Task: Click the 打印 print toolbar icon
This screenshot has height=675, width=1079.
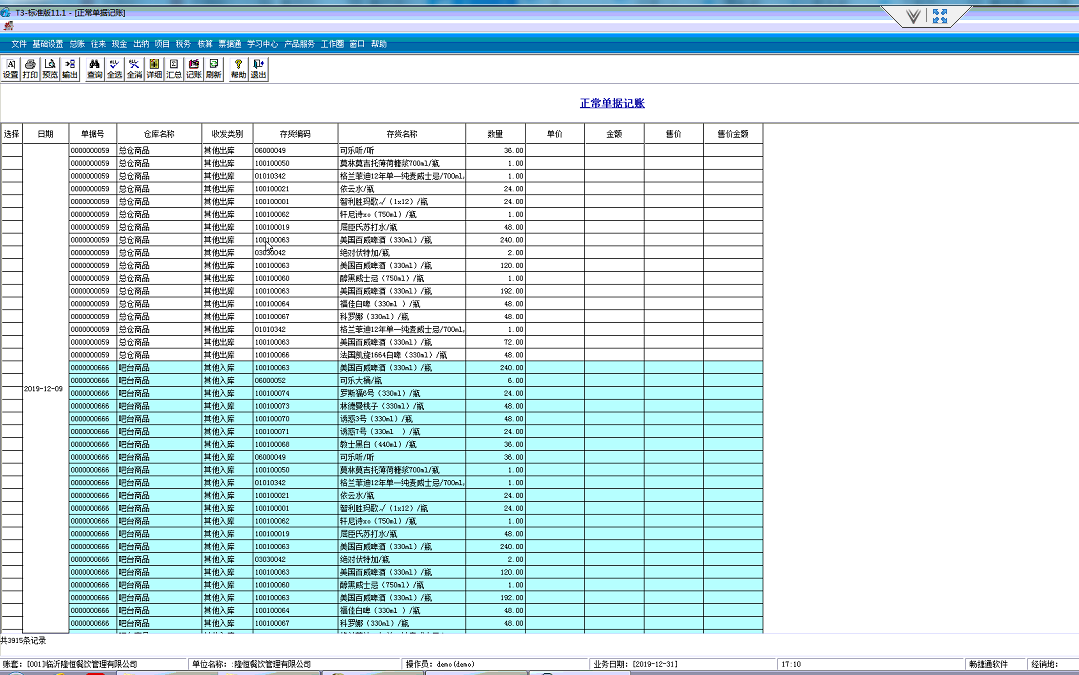Action: click(30, 69)
